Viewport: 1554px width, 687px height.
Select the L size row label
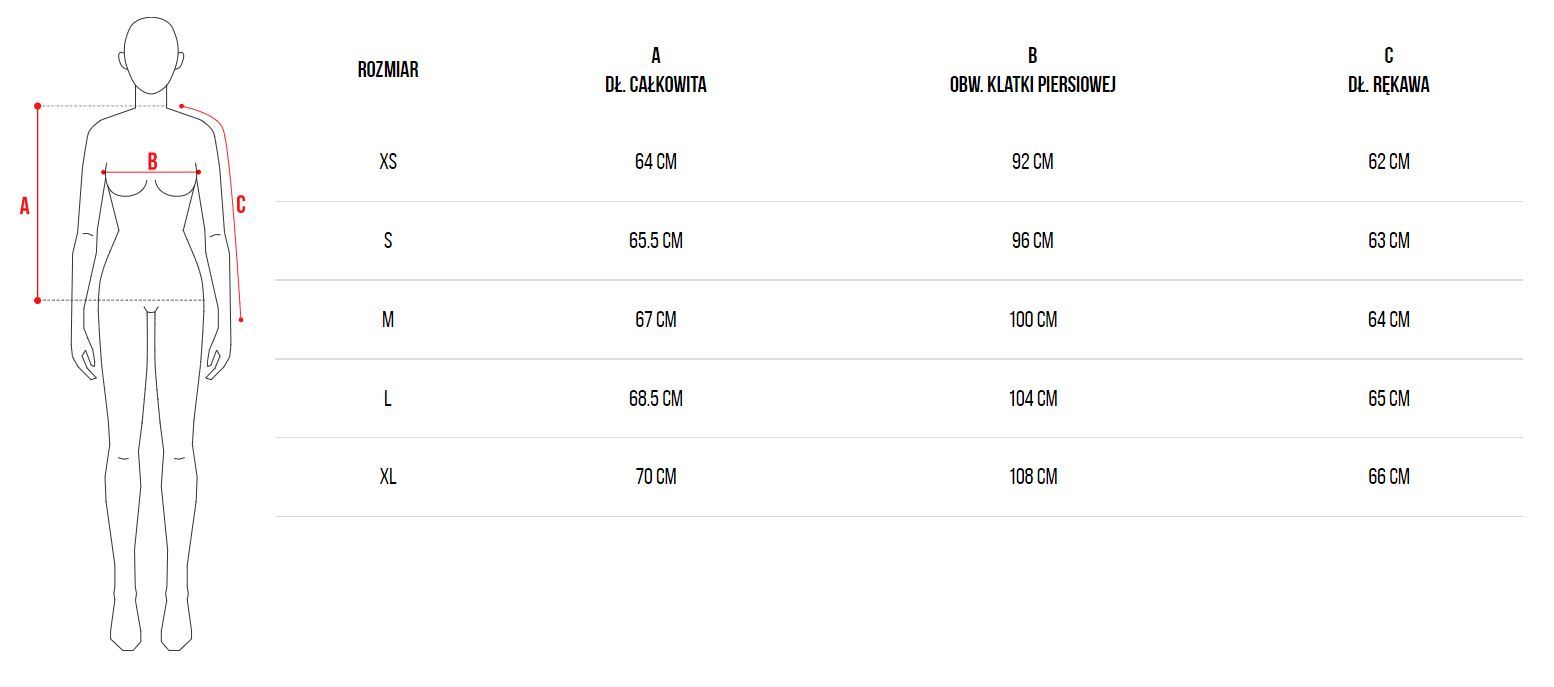click(x=388, y=399)
